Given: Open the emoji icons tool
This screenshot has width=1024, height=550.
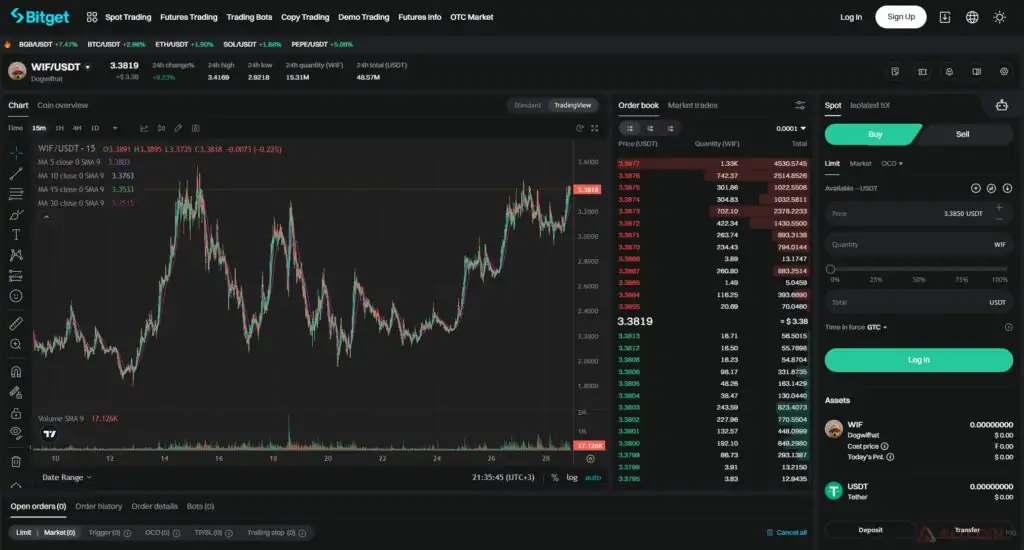Looking at the screenshot, I should 16,296.
